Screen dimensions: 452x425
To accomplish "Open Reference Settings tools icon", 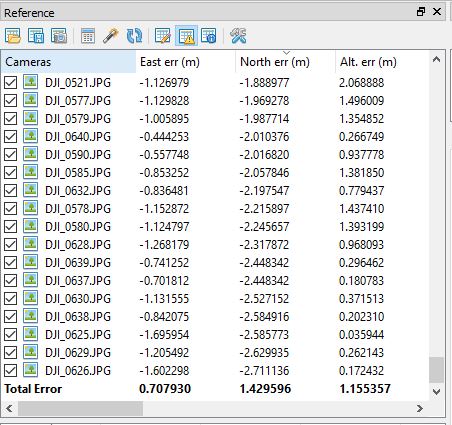I will point(238,36).
